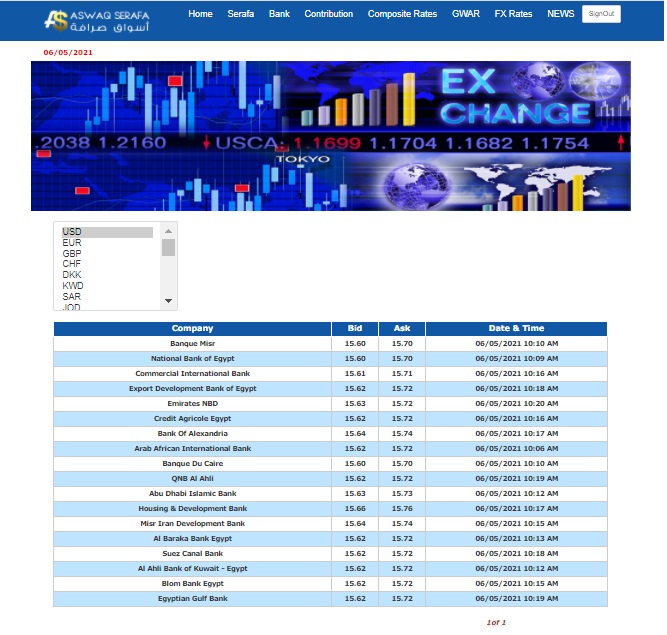
Task: Click the 1 of 1 pager text
Action: (496, 623)
